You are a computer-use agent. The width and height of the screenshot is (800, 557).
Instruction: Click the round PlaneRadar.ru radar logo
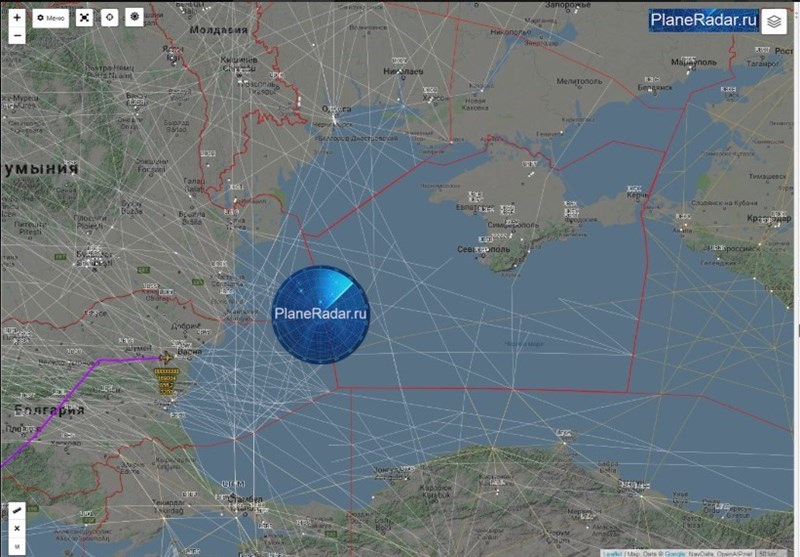[321, 313]
